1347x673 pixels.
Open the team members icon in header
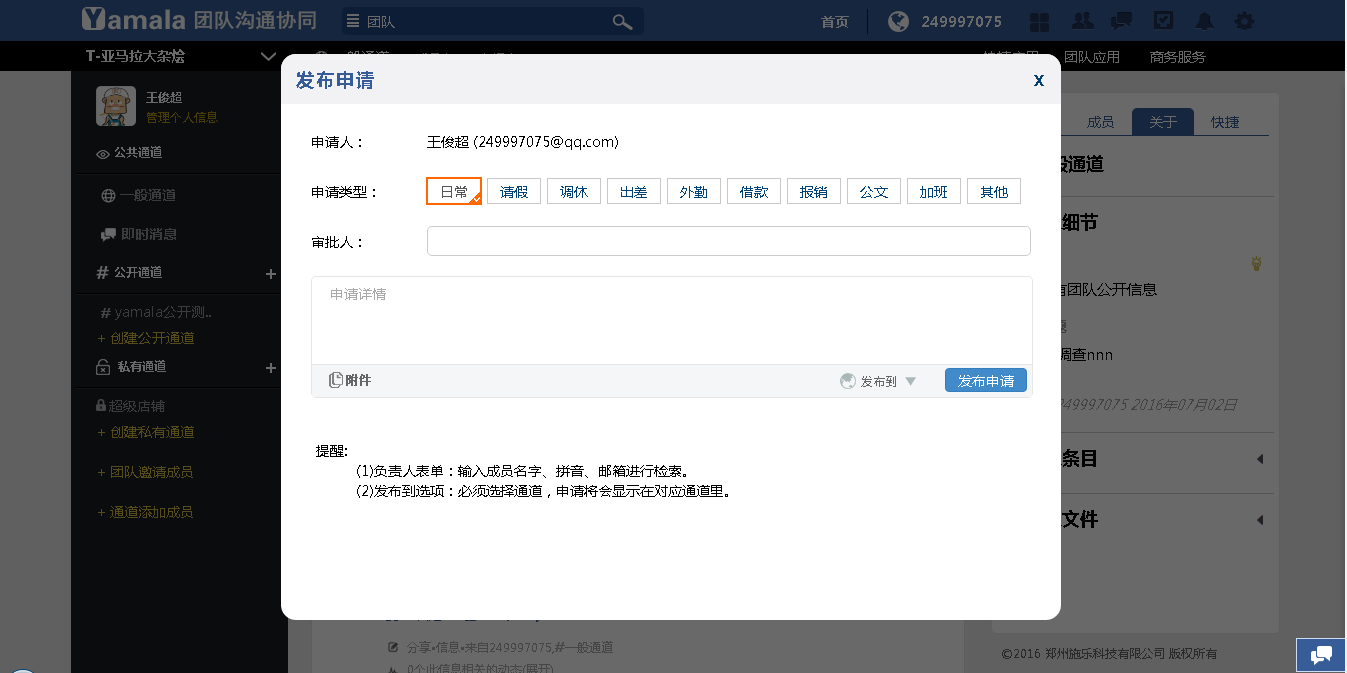tap(1082, 21)
